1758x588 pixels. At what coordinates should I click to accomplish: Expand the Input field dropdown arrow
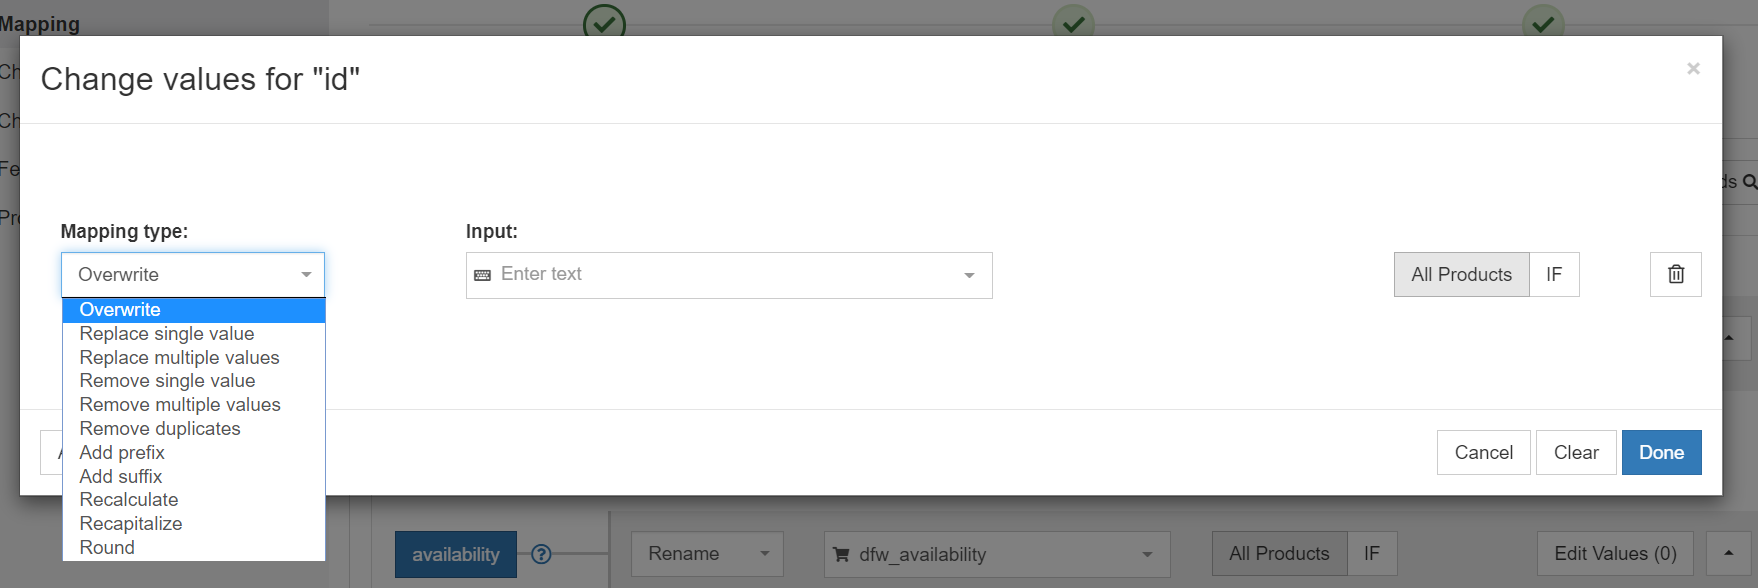click(x=969, y=275)
